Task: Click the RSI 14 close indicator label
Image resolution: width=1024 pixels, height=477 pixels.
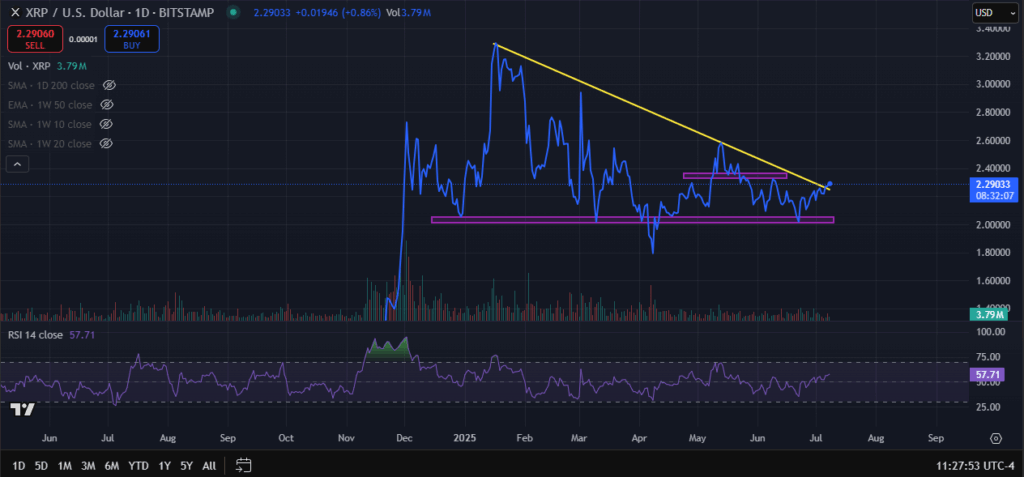Action: 35,335
